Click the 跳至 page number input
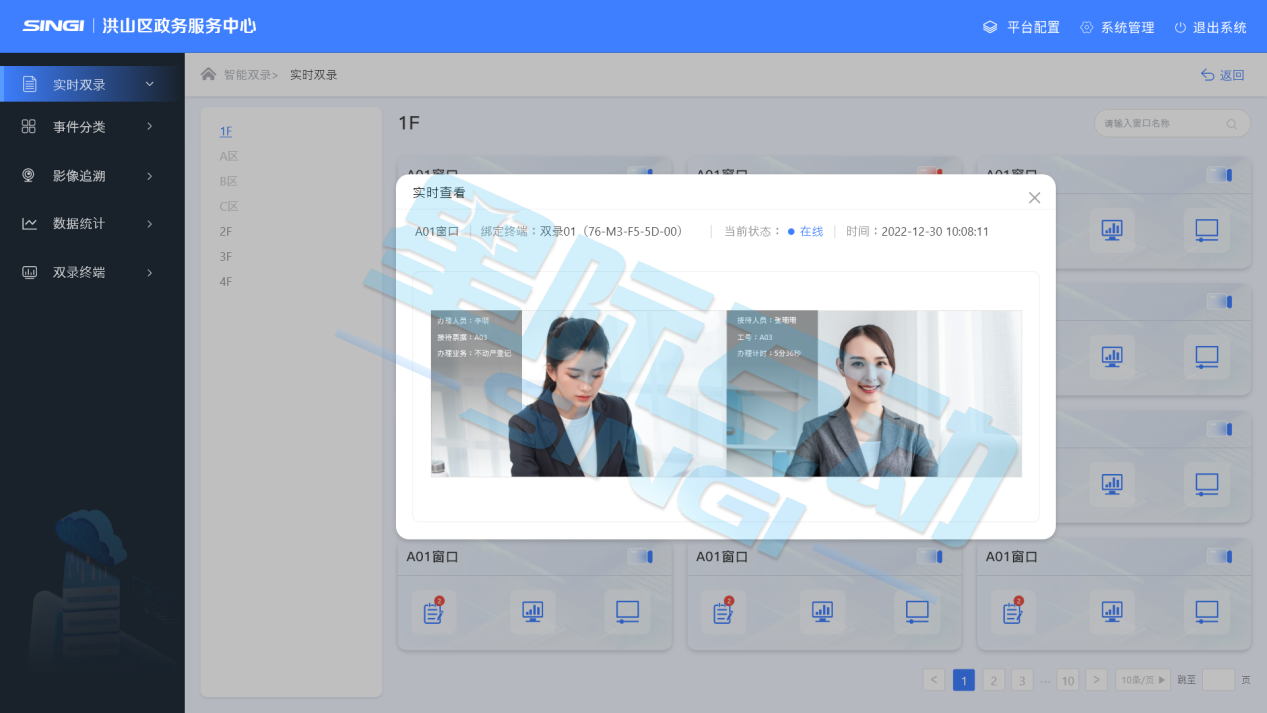The image size is (1267, 713). pos(1219,680)
